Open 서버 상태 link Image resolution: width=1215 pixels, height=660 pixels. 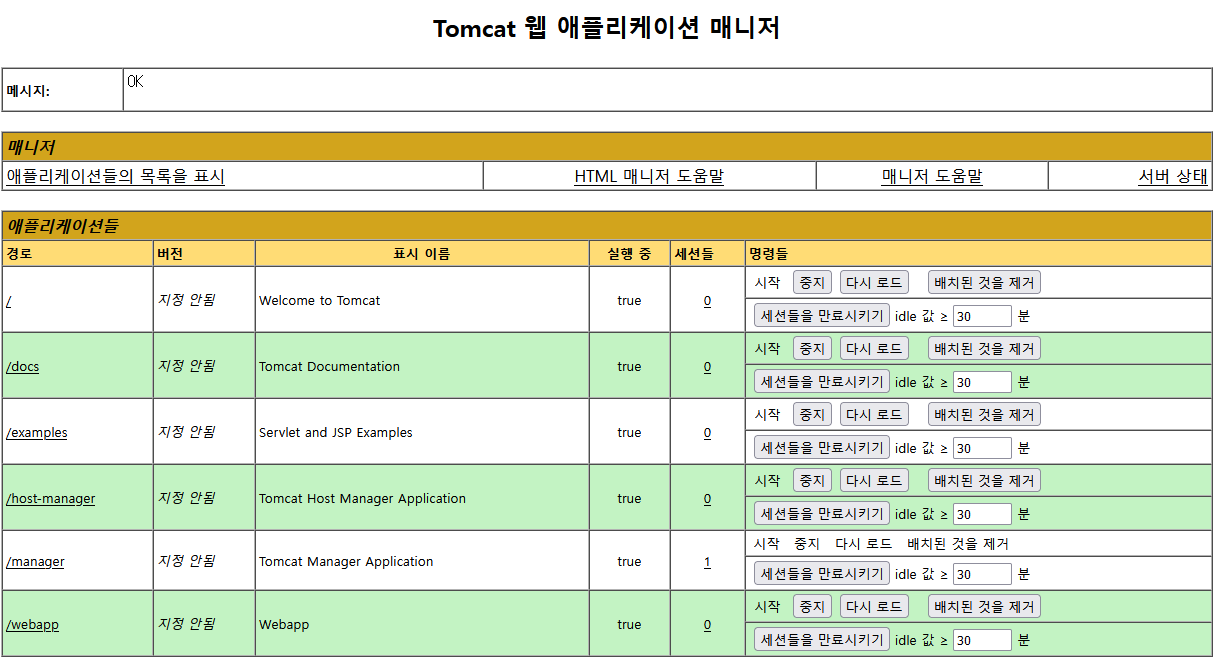point(1173,177)
